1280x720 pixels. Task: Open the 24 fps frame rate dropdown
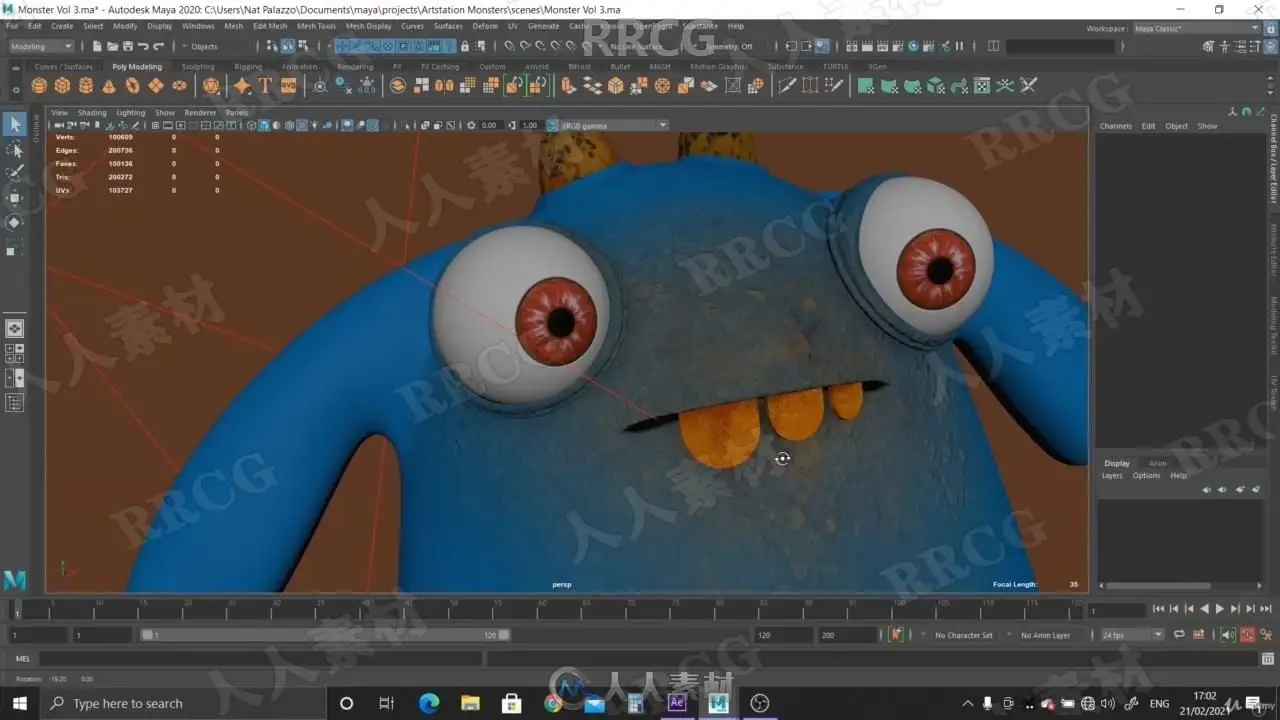coord(1132,635)
